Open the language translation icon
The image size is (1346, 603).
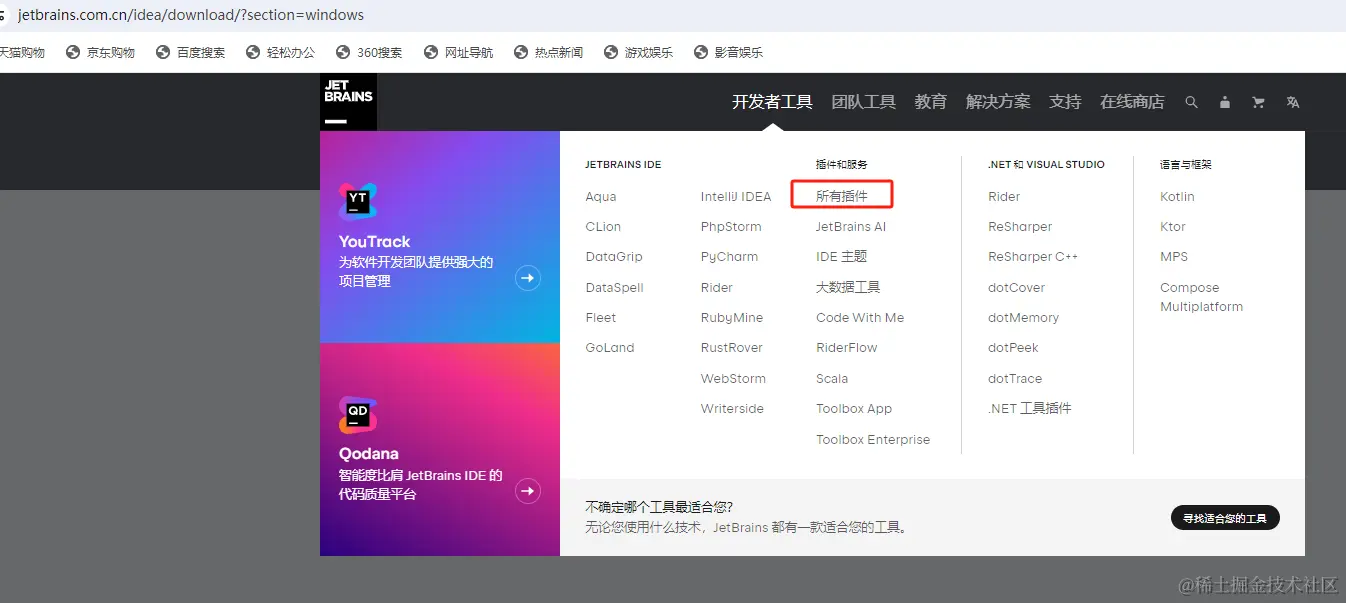point(1293,102)
